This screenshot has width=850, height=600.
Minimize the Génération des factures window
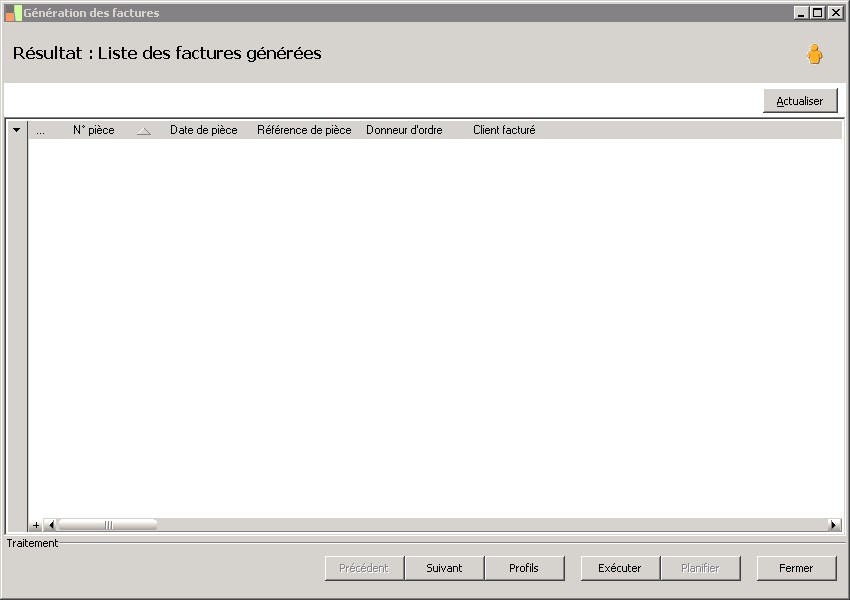(801, 12)
